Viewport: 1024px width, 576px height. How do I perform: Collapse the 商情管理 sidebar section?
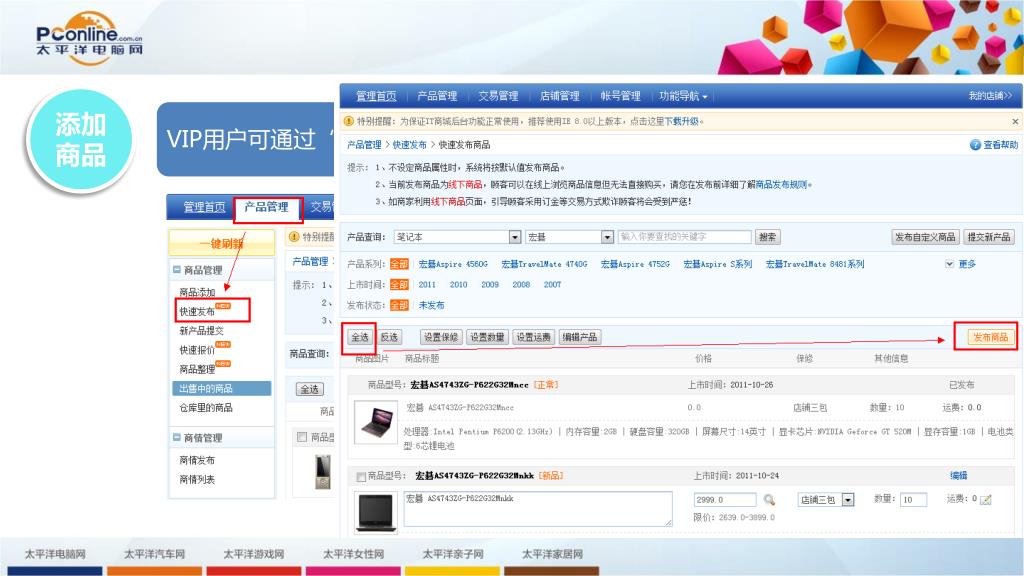coord(177,438)
